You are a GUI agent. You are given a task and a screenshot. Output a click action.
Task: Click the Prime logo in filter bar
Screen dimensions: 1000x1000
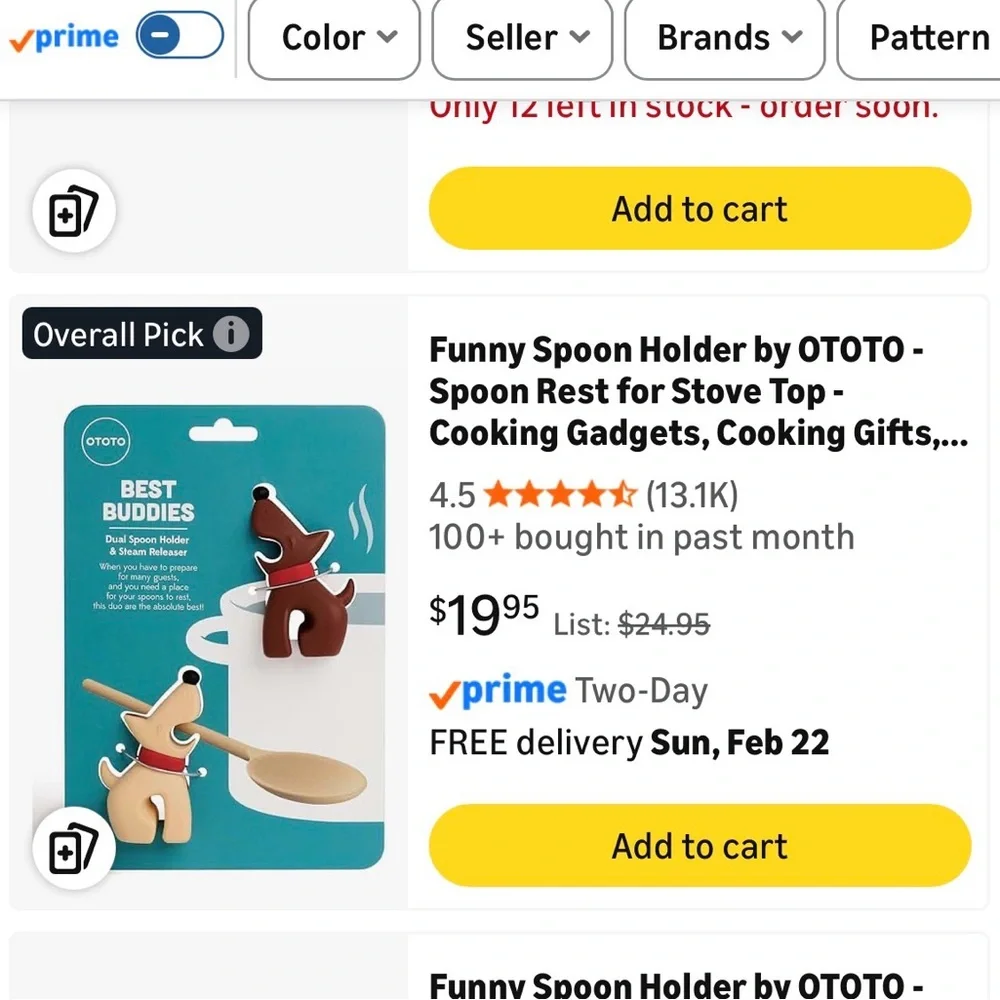click(x=64, y=38)
